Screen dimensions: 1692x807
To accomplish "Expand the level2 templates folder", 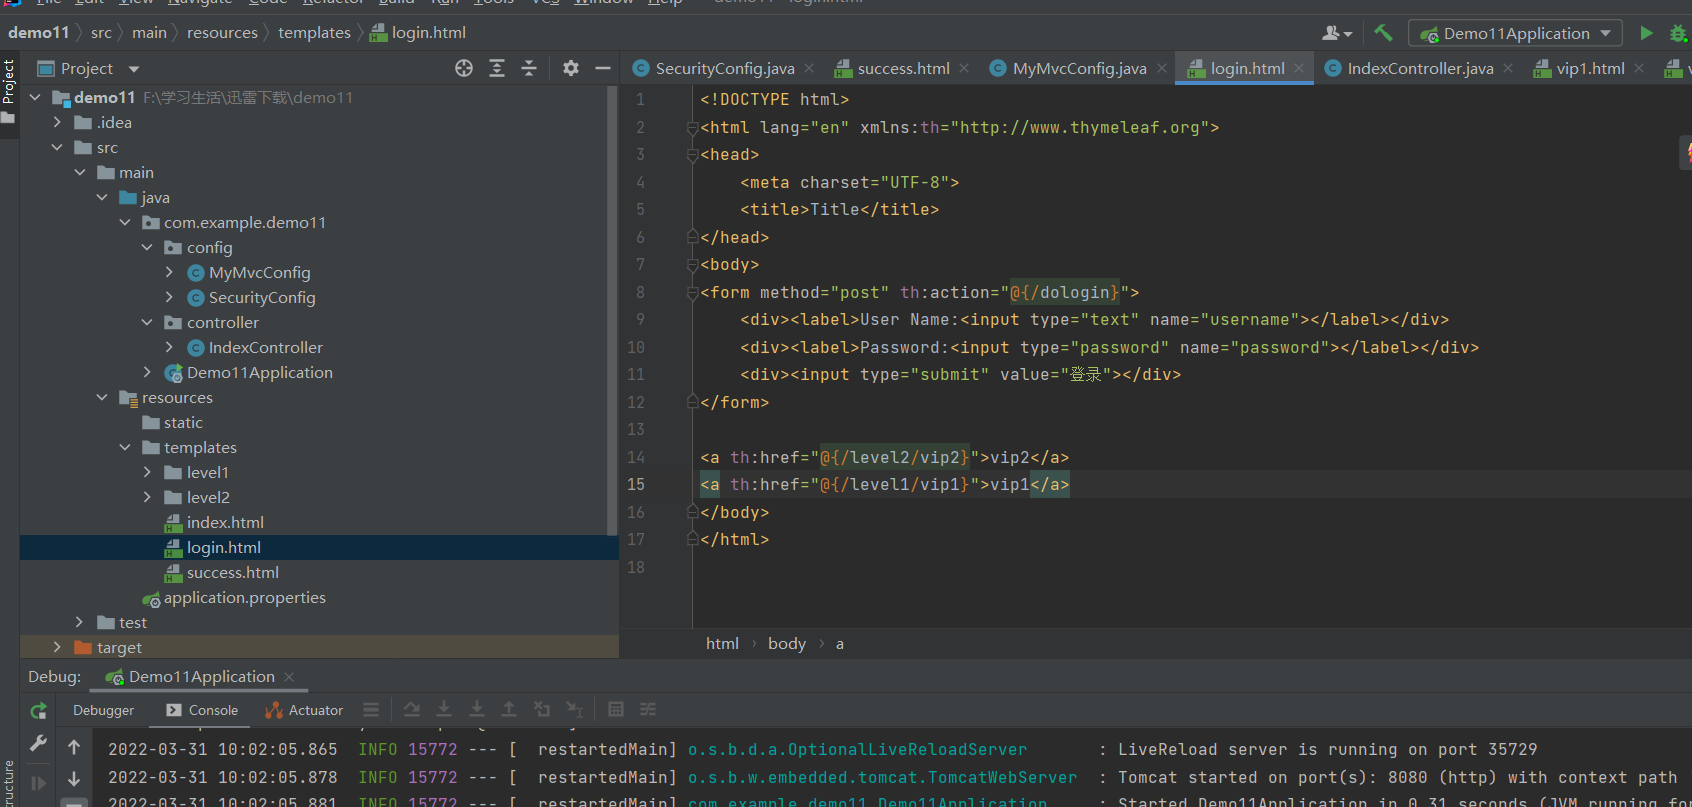I will pos(147,497).
